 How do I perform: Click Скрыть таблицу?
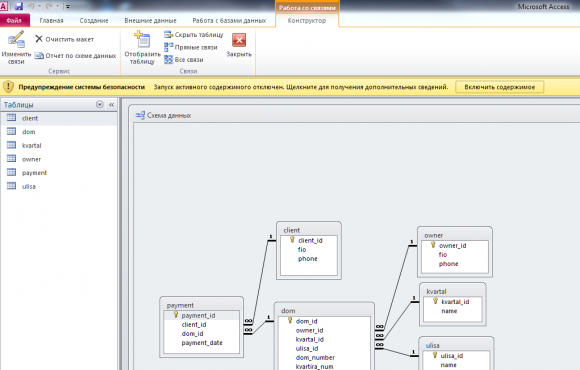click(x=194, y=34)
